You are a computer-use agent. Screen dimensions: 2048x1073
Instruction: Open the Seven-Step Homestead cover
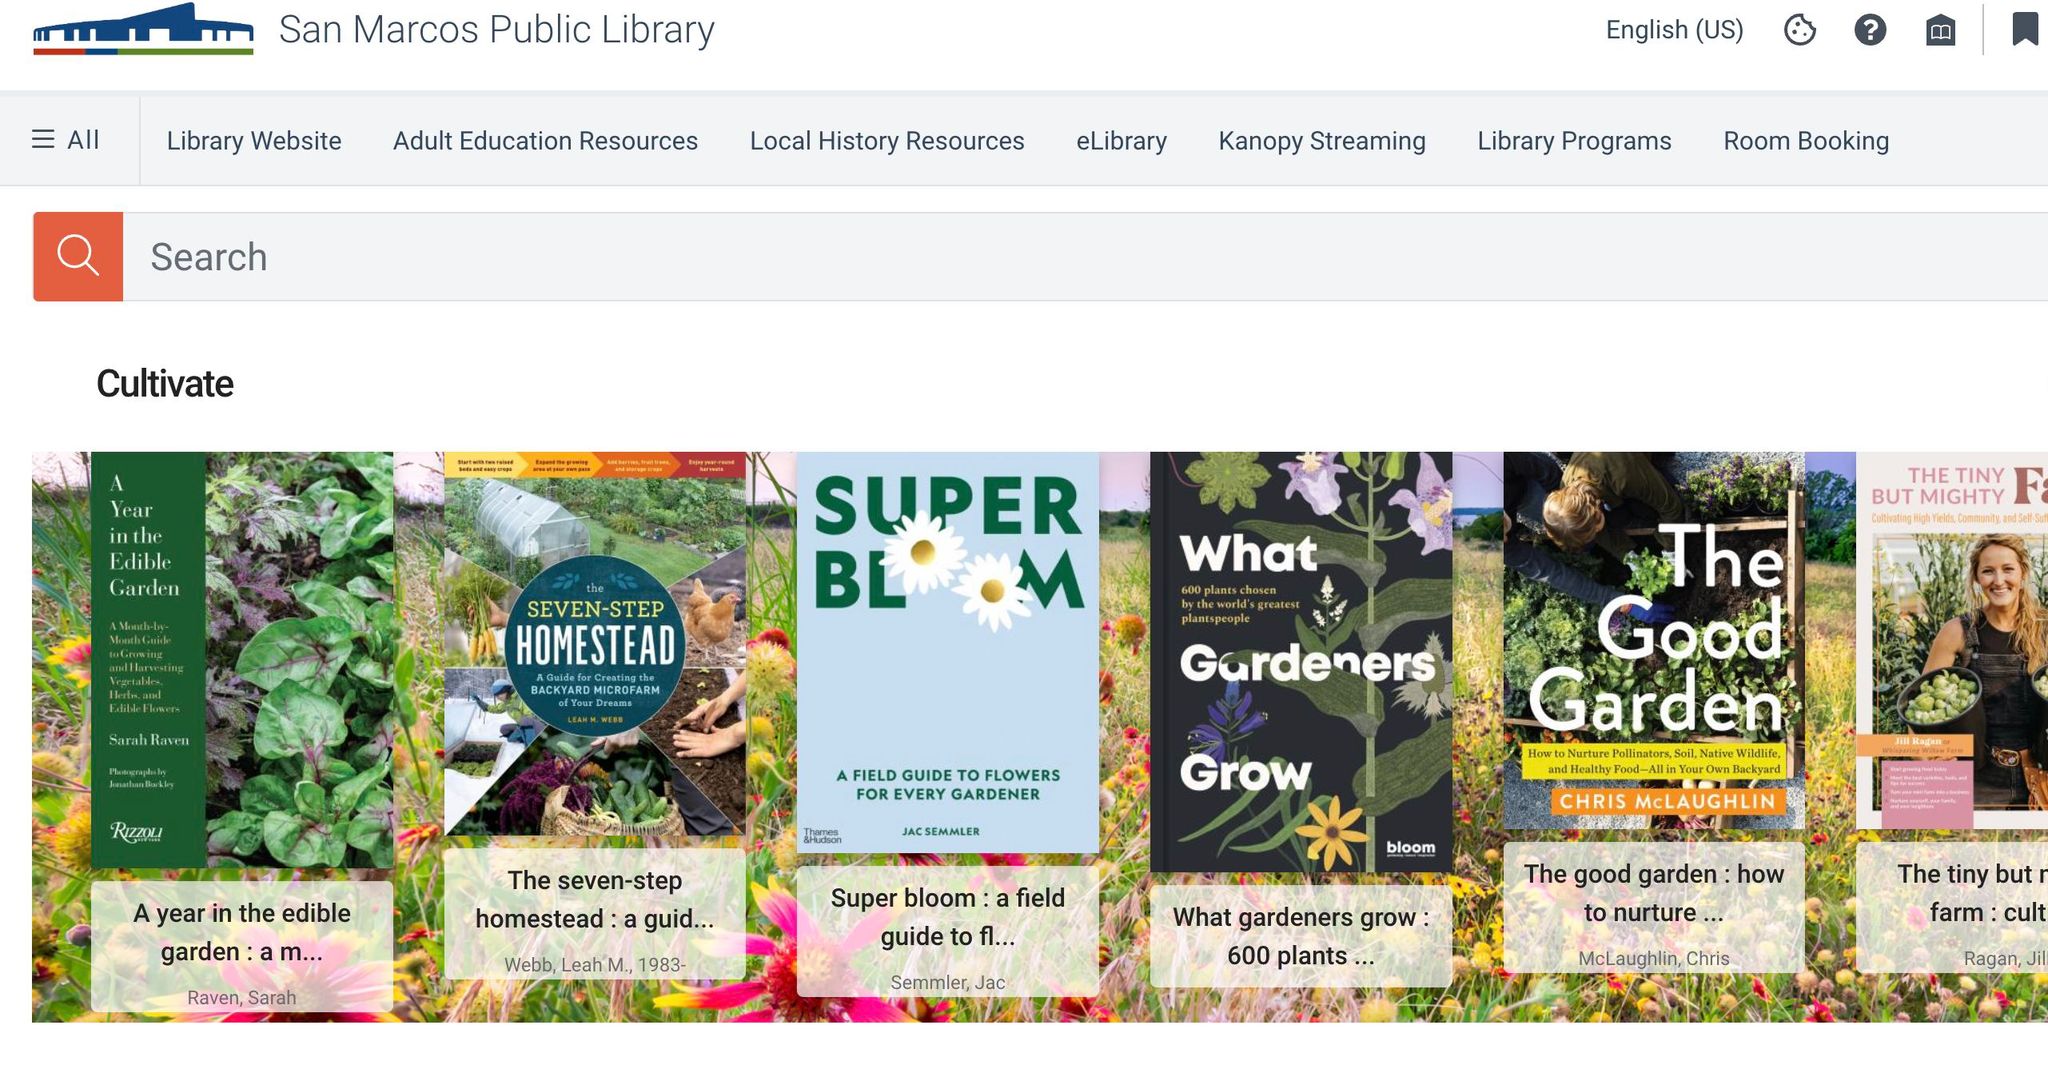[595, 644]
